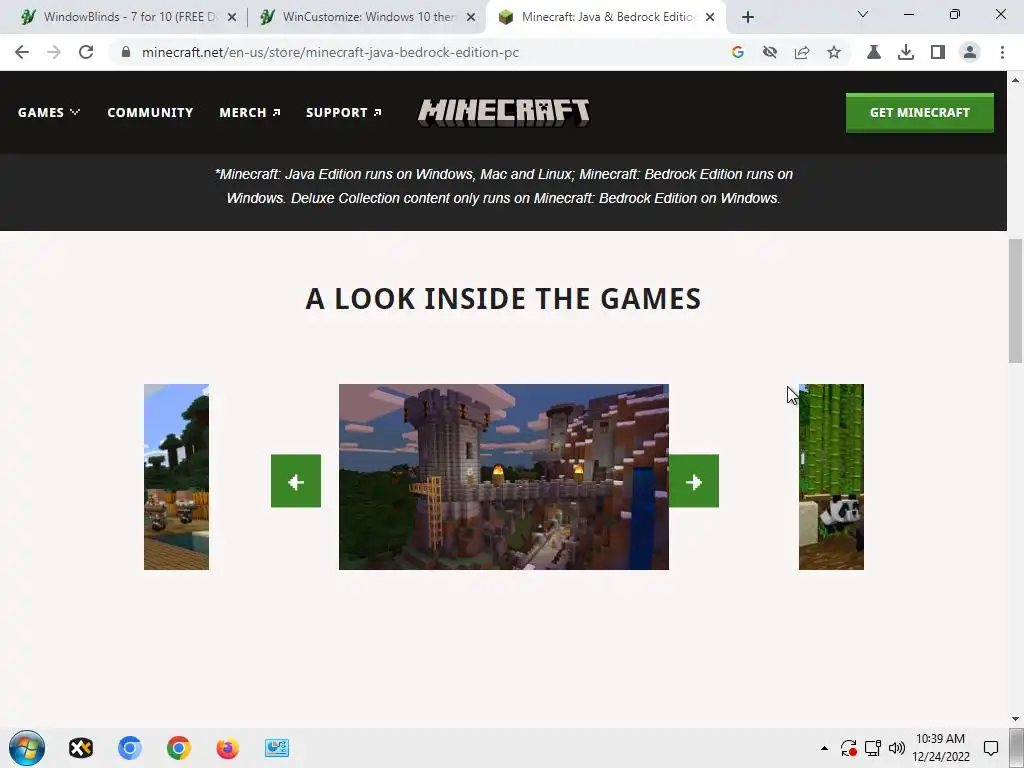Click the sync tray icon with red dot
Screen dimensions: 1024x768
[x=848, y=748]
